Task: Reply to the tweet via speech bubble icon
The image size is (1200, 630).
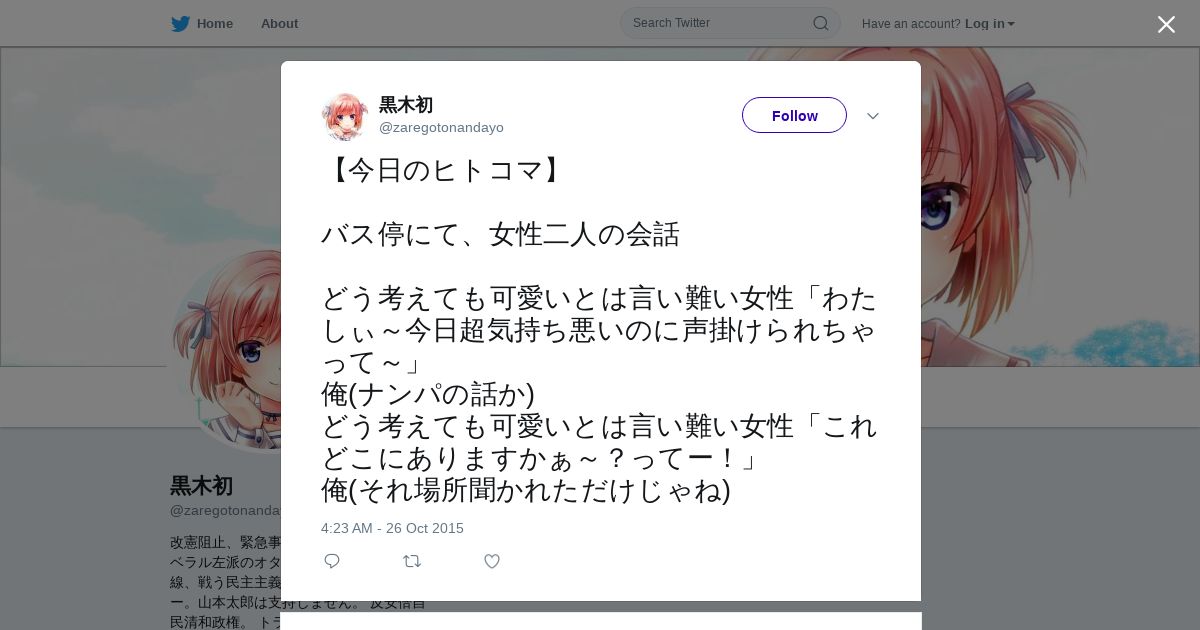Action: pos(332,561)
